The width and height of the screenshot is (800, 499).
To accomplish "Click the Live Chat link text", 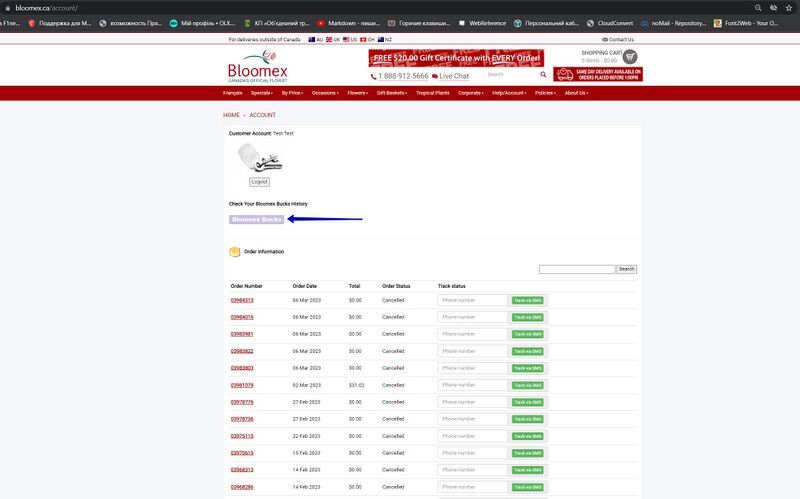I will coord(454,76).
